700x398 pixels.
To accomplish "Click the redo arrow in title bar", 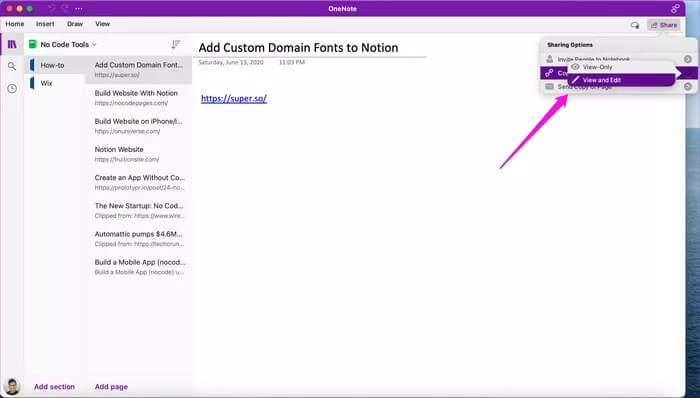I will click(x=65, y=8).
